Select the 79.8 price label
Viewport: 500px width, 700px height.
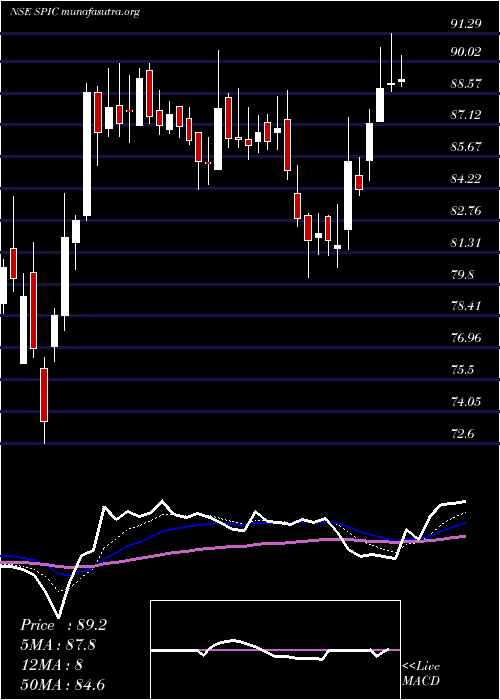[462, 275]
